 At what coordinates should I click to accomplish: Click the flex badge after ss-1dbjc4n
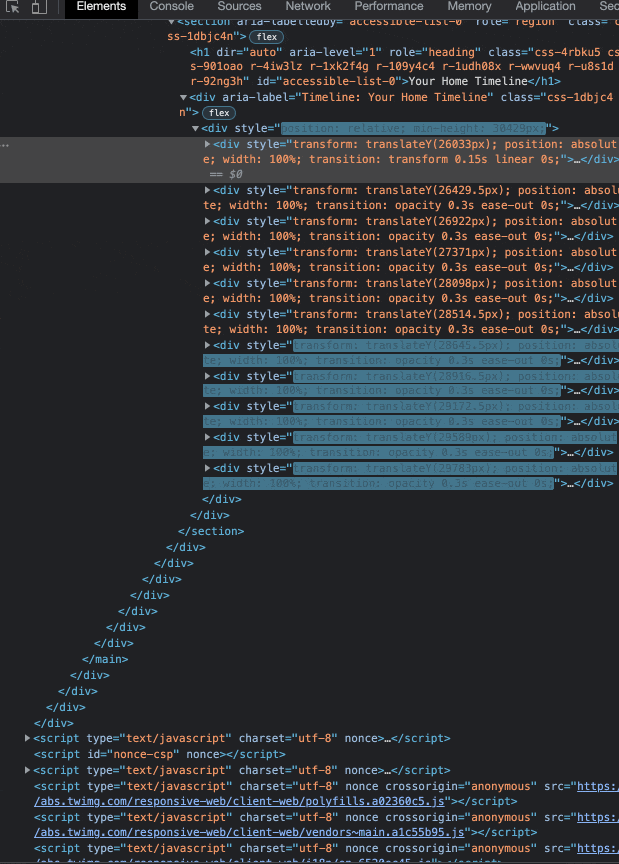click(x=267, y=37)
